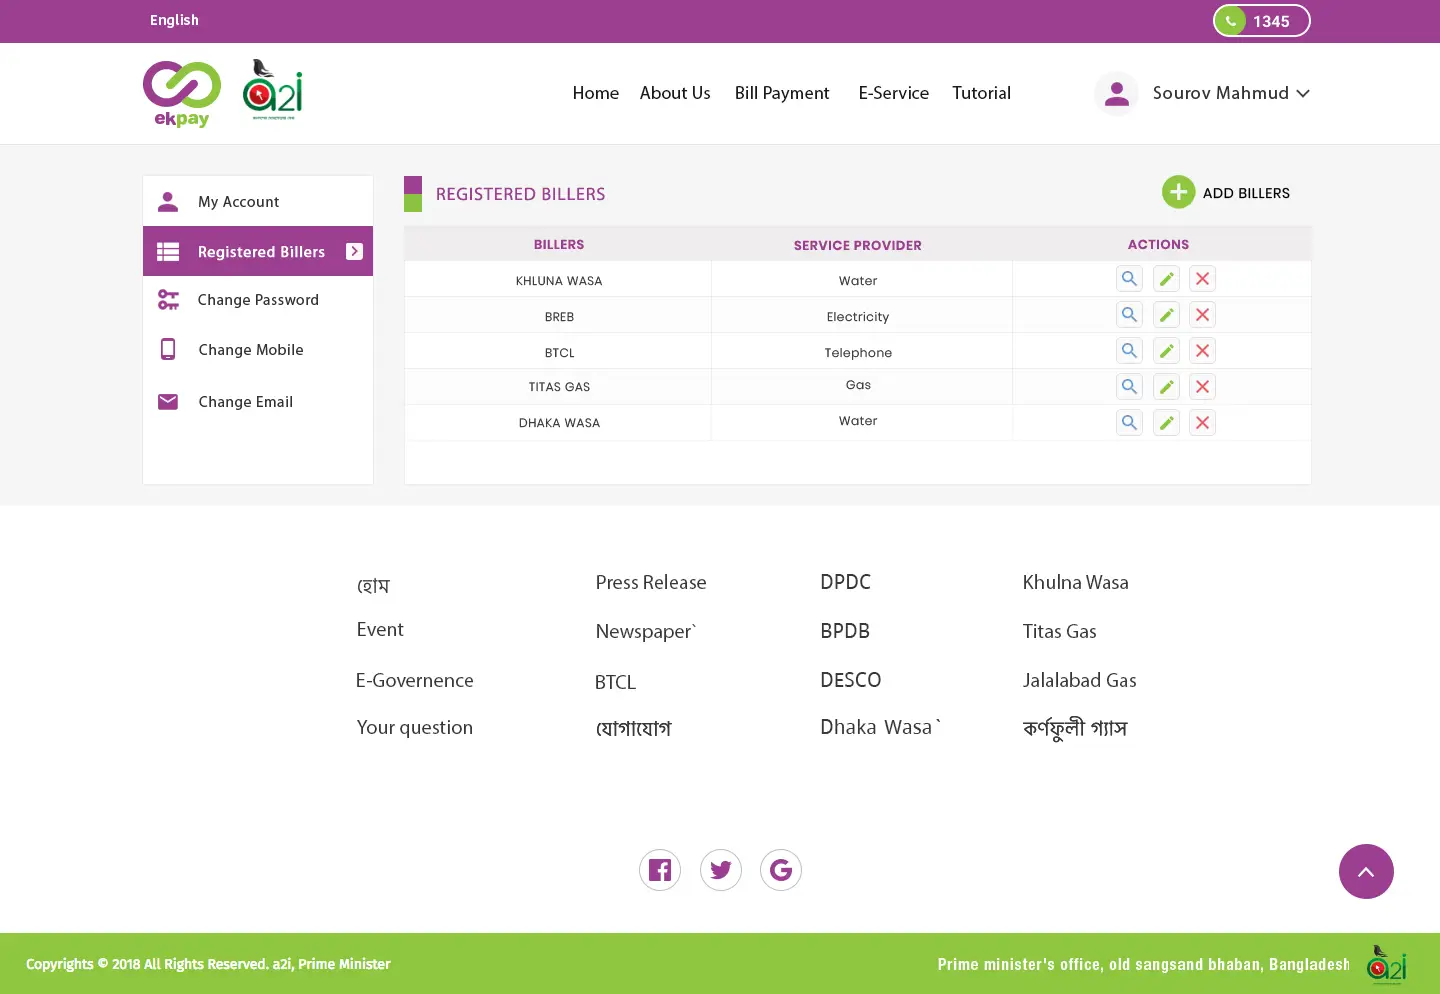Open the Twitter social link
The width and height of the screenshot is (1440, 994).
(x=721, y=870)
